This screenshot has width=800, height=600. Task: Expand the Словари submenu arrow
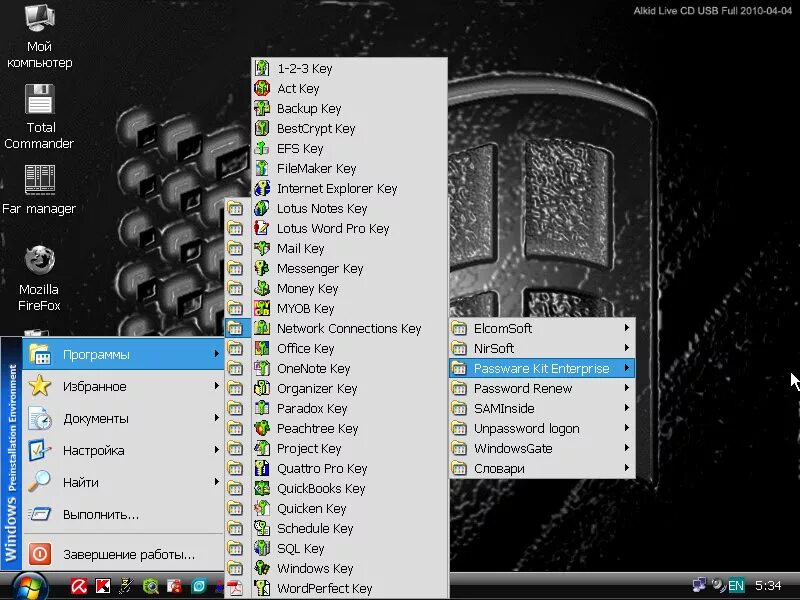(627, 468)
